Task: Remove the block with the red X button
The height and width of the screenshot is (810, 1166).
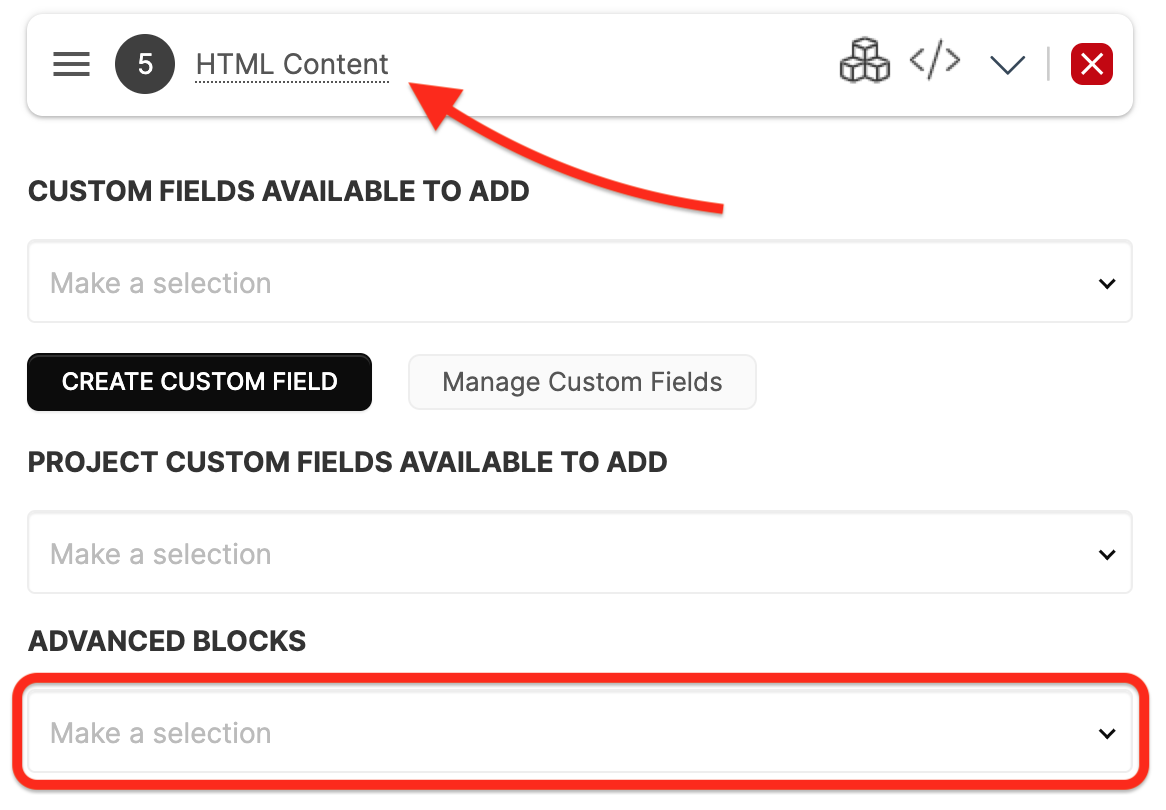Action: pos(1092,64)
